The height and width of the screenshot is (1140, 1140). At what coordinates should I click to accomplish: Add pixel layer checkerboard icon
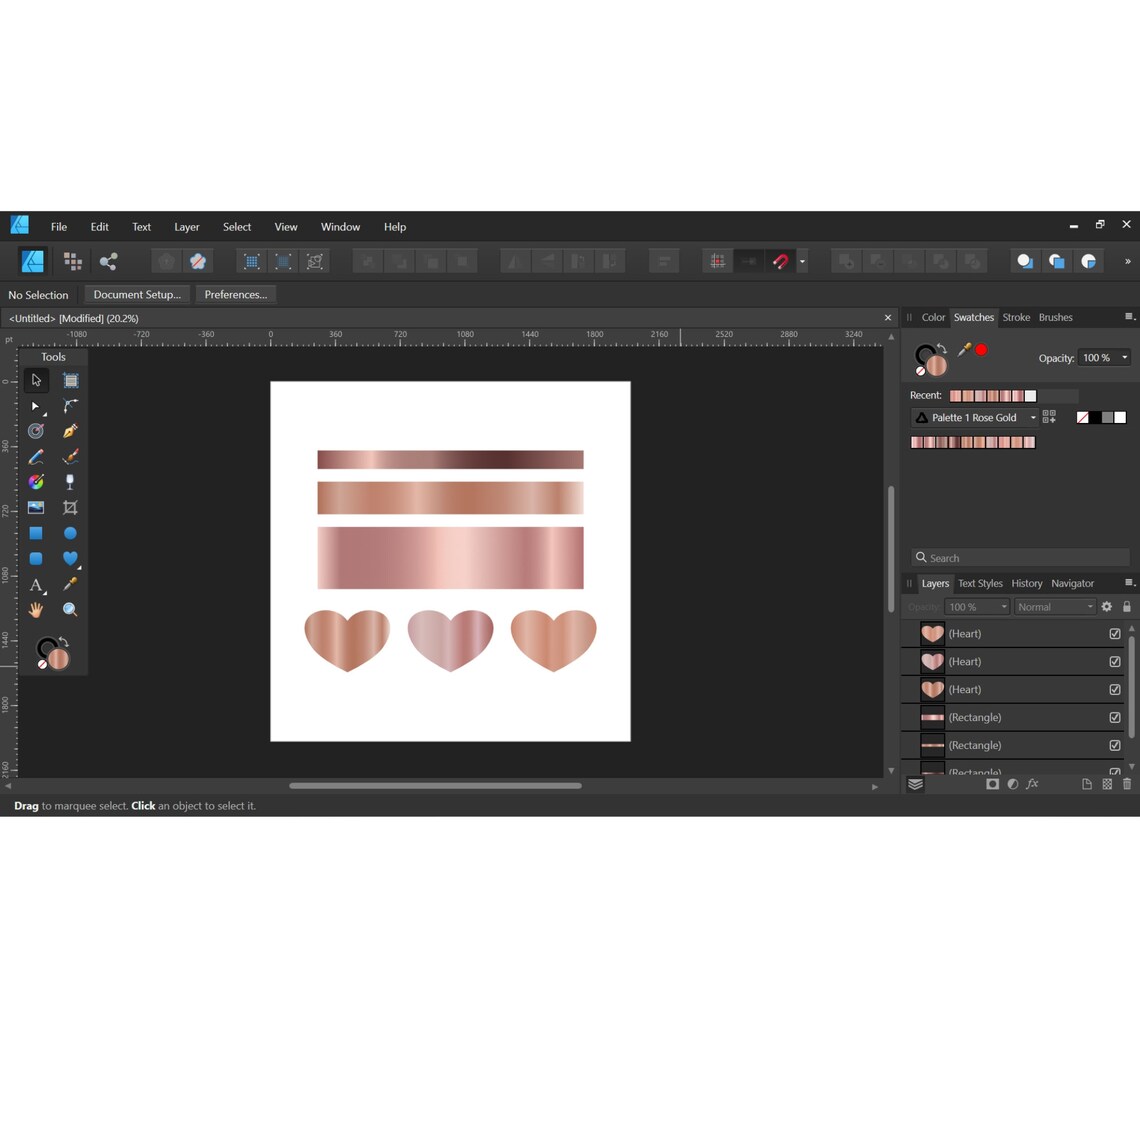tap(1107, 784)
